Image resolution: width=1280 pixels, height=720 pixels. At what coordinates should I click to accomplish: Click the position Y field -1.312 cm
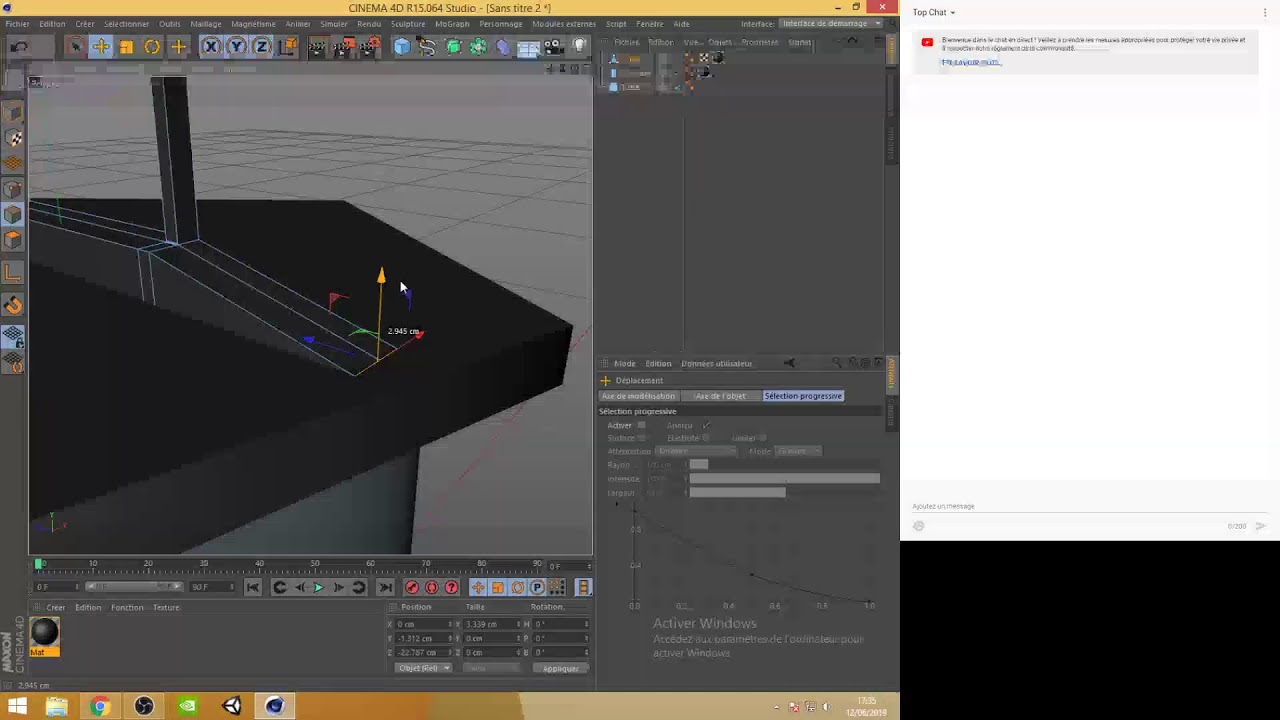click(425, 638)
